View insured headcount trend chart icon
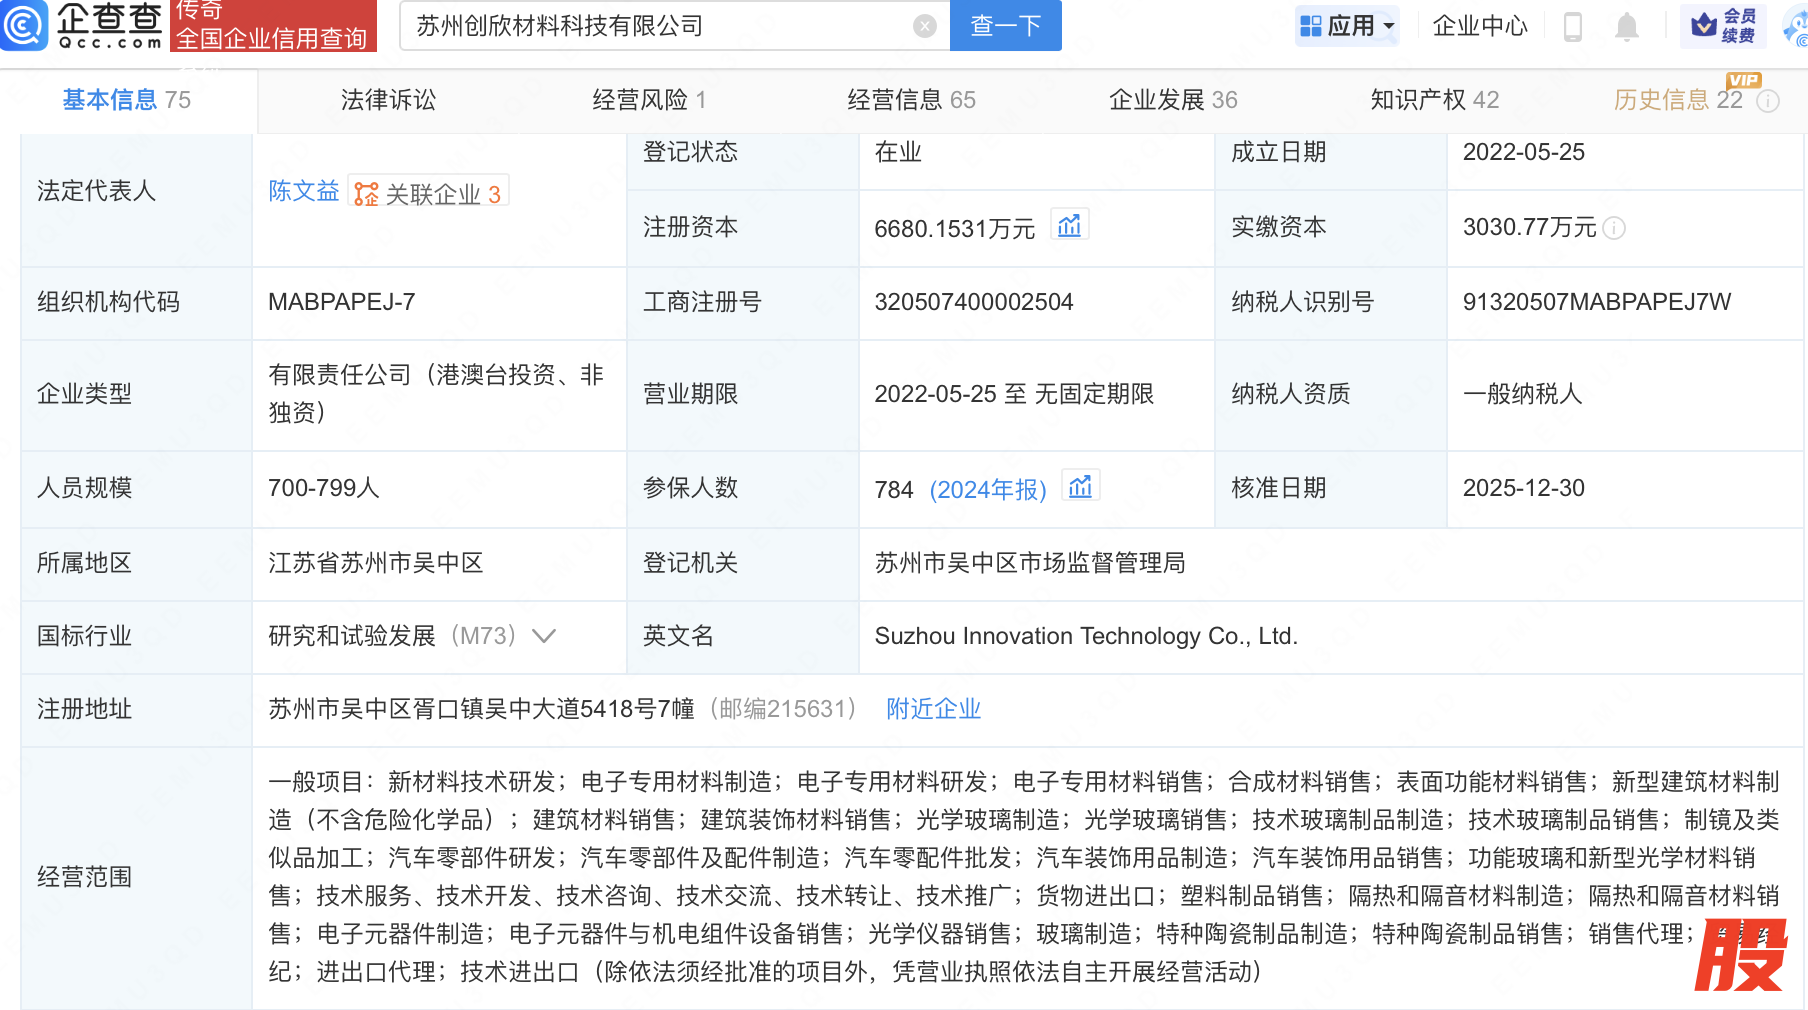Viewport: 1808px width, 1010px height. coord(1080,487)
